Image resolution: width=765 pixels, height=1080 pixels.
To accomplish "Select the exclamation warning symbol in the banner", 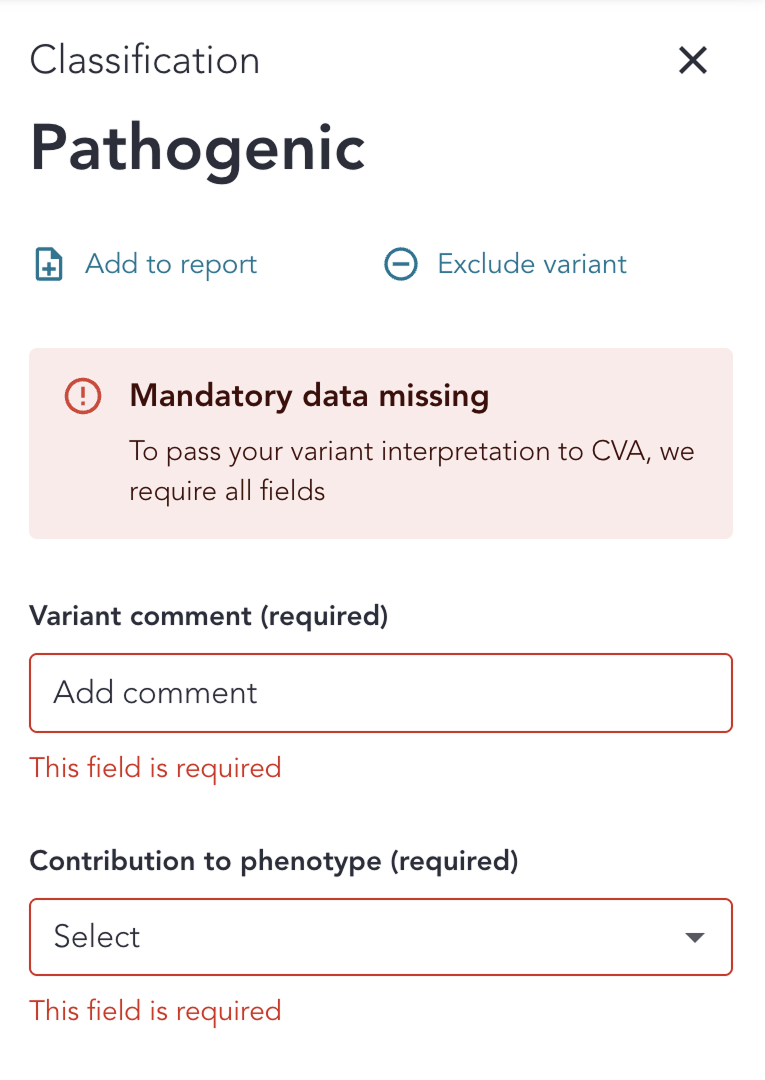I will click(x=83, y=396).
